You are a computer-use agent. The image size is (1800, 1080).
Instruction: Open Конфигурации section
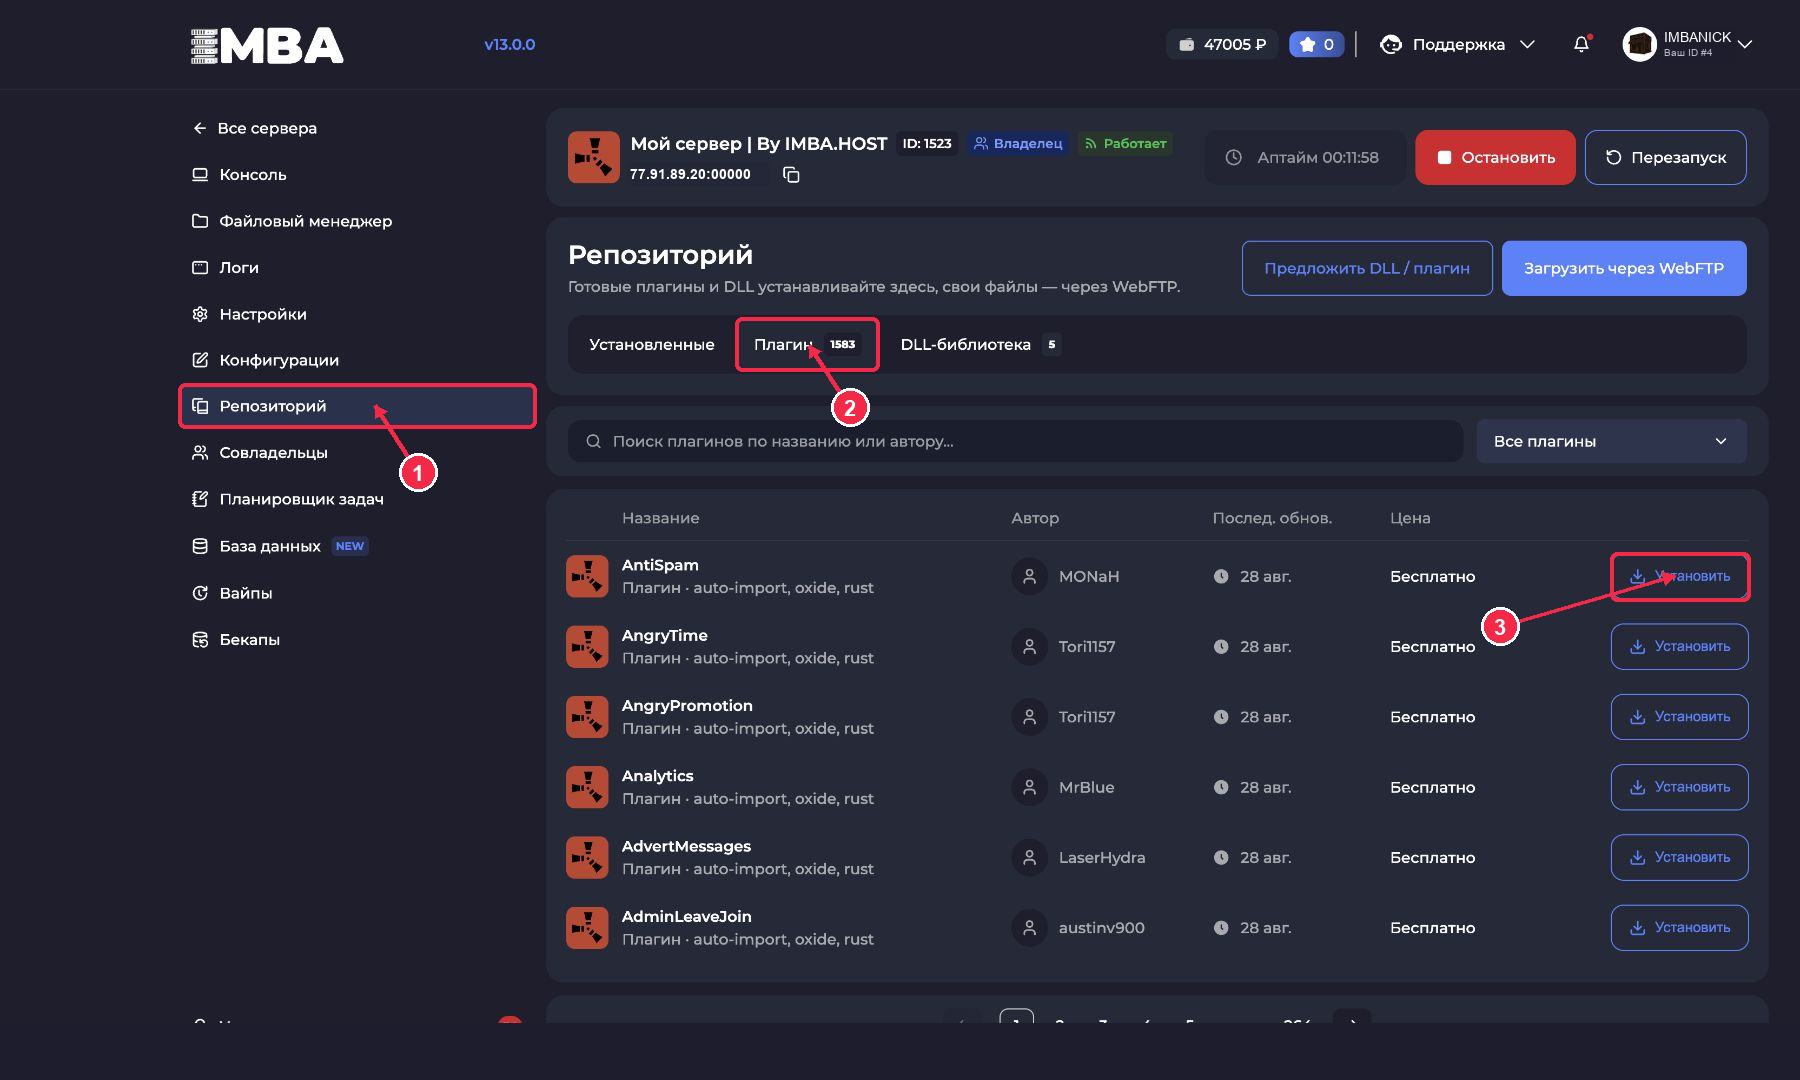tap(265, 360)
